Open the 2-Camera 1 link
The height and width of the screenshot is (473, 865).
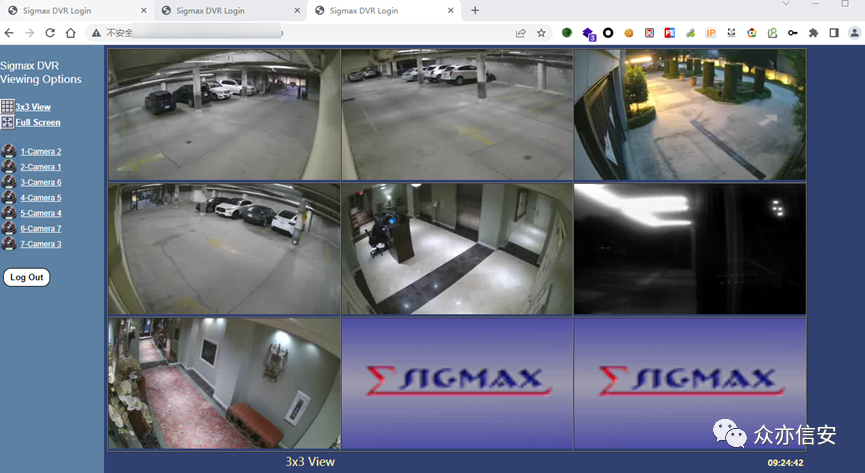pyautogui.click(x=40, y=167)
